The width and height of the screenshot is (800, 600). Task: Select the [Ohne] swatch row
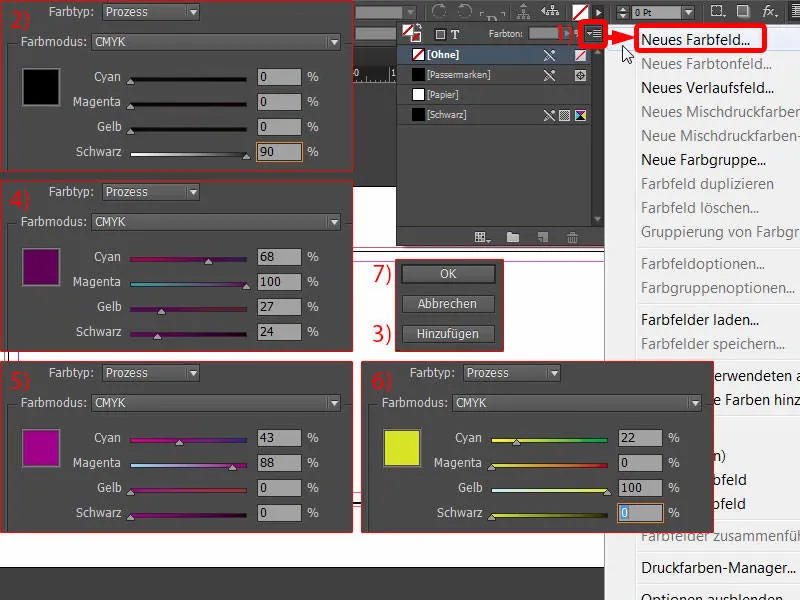(494, 55)
